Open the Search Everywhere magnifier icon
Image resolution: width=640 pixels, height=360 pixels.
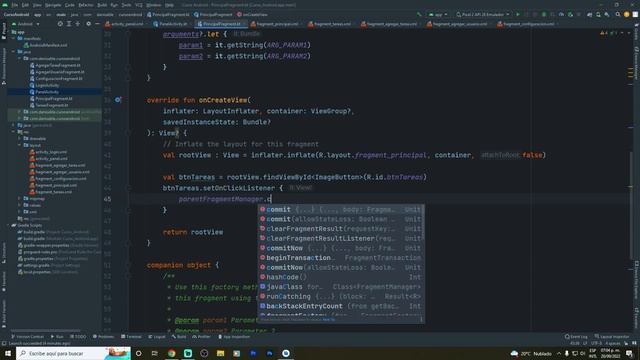click(618, 14)
